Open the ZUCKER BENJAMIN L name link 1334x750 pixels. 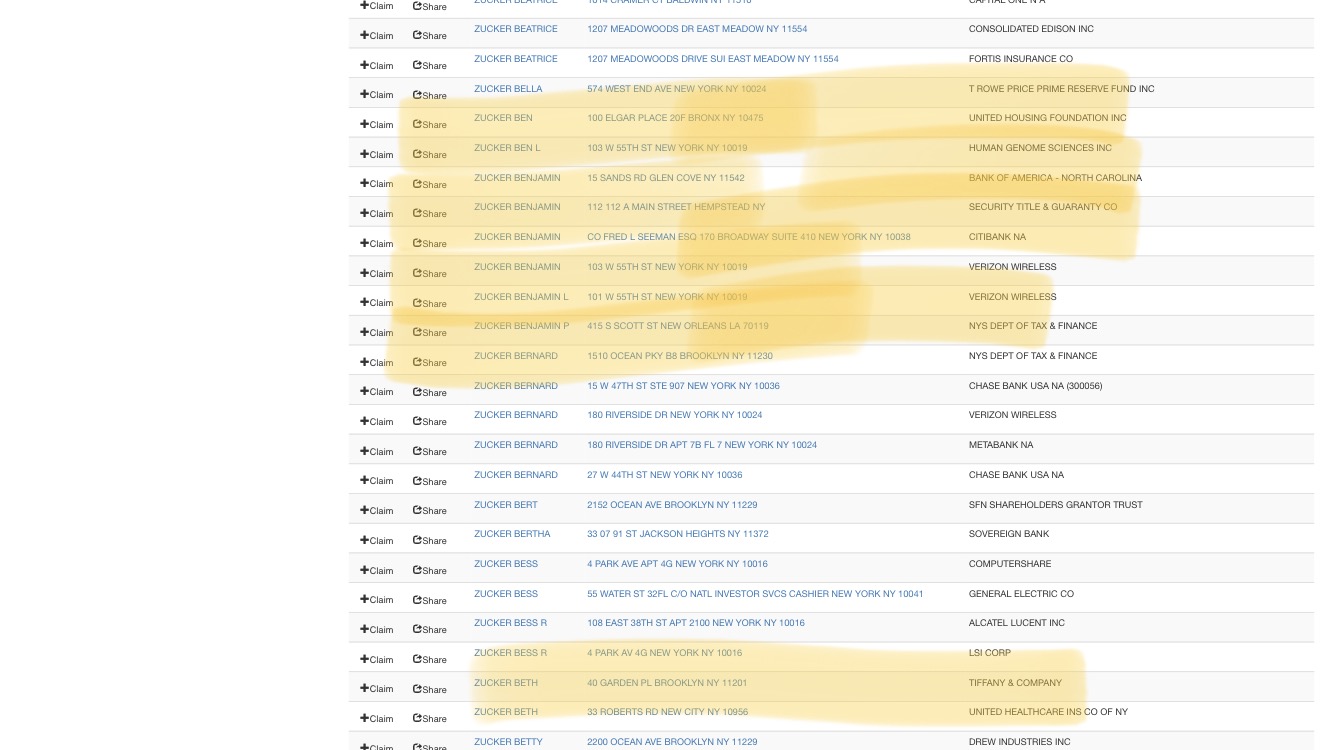click(521, 297)
